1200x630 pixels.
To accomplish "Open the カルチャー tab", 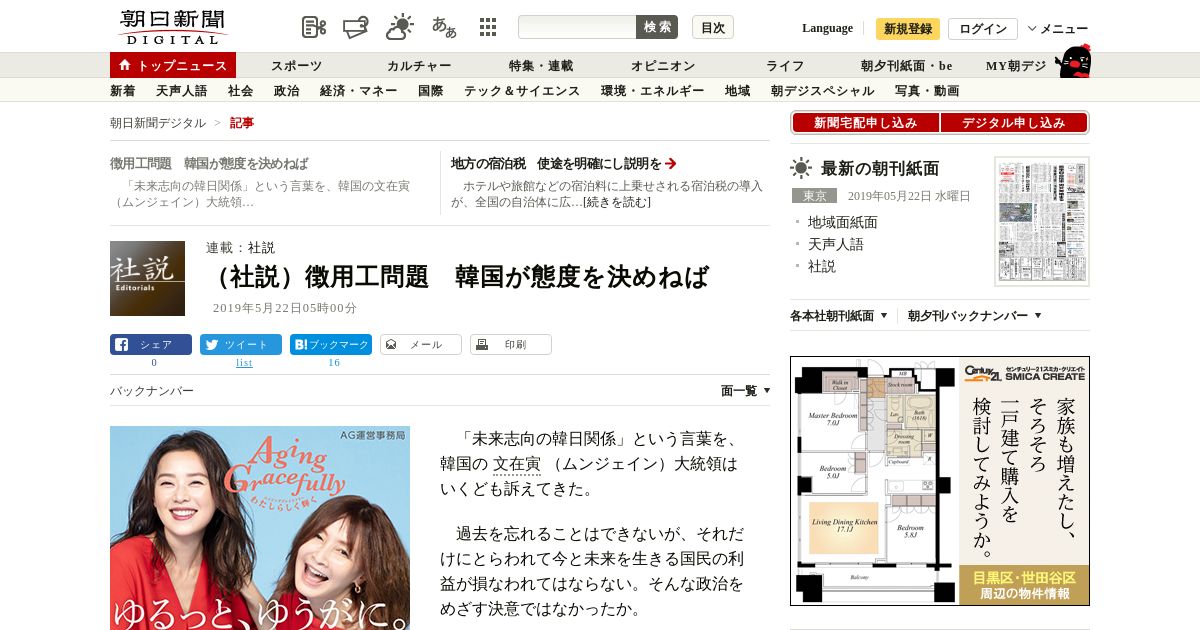I will 419,65.
